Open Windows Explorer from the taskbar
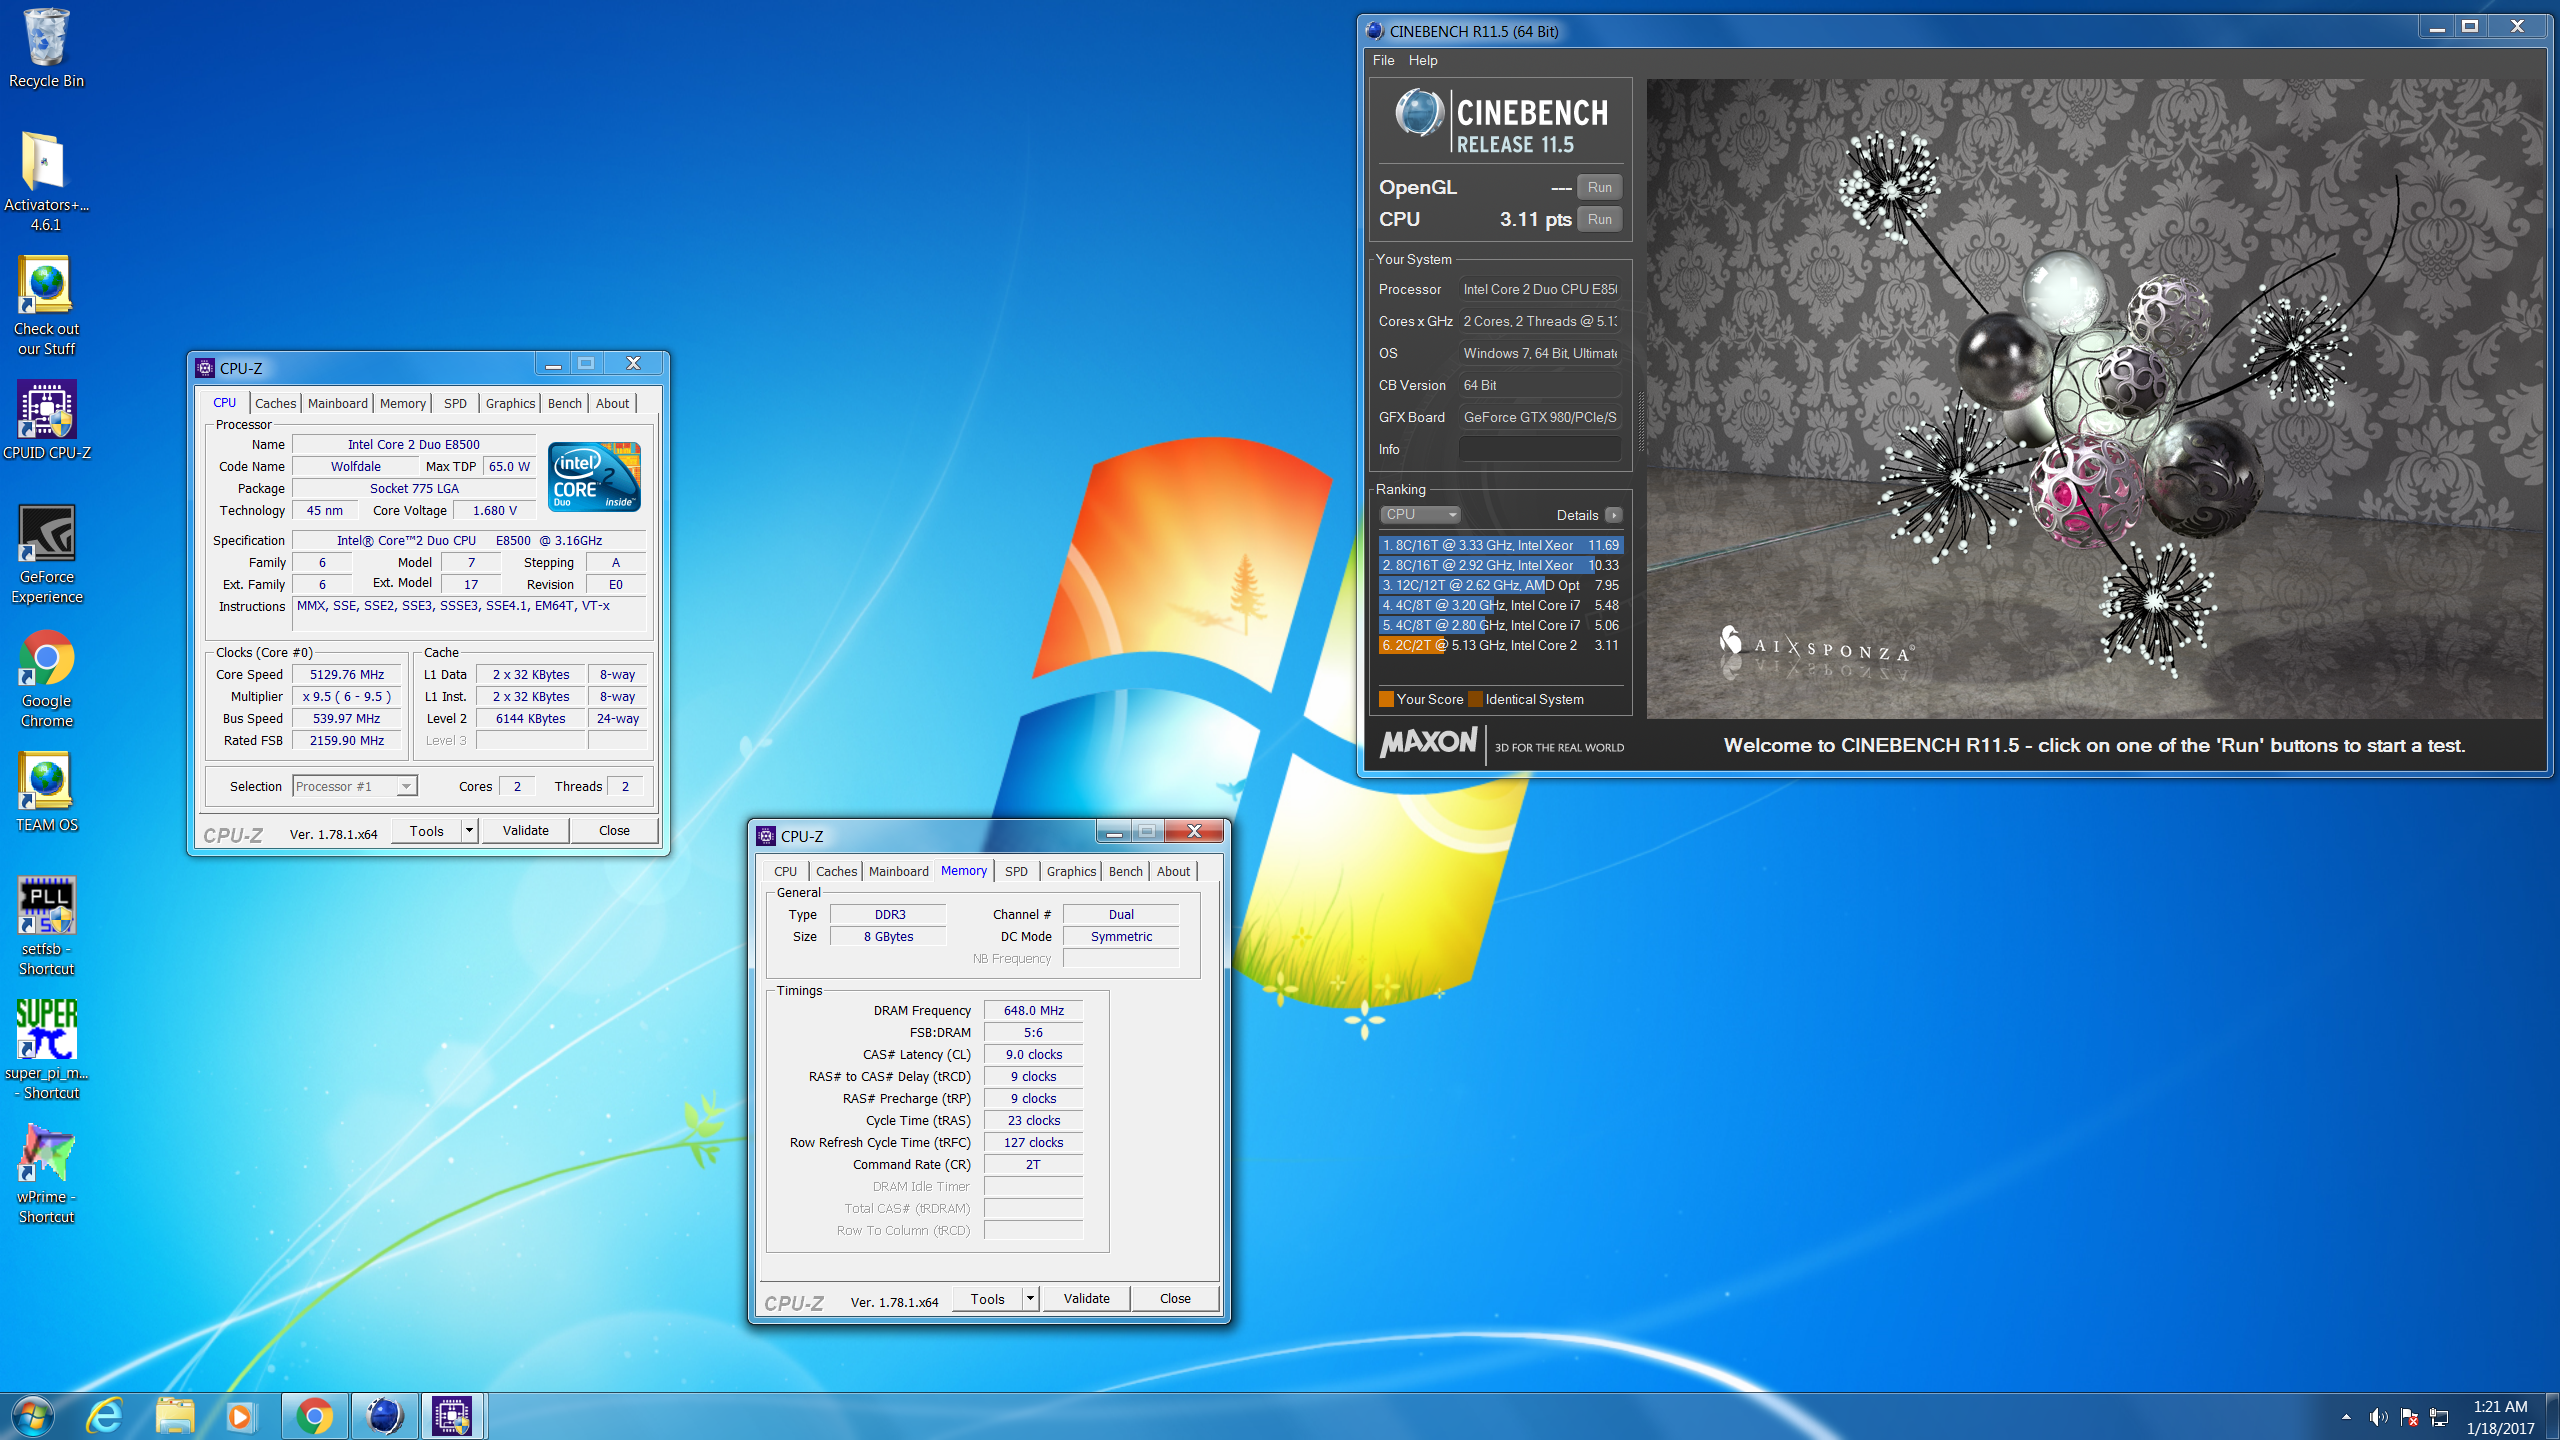 pos(174,1416)
